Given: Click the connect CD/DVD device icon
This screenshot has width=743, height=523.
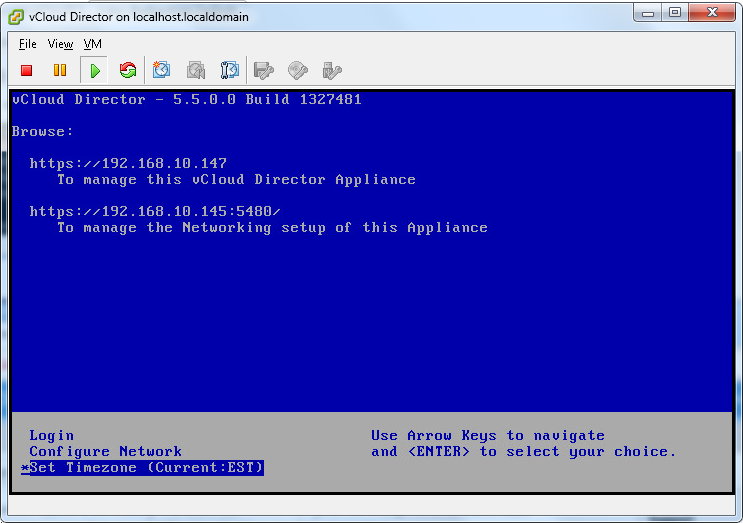Looking at the screenshot, I should coord(298,70).
